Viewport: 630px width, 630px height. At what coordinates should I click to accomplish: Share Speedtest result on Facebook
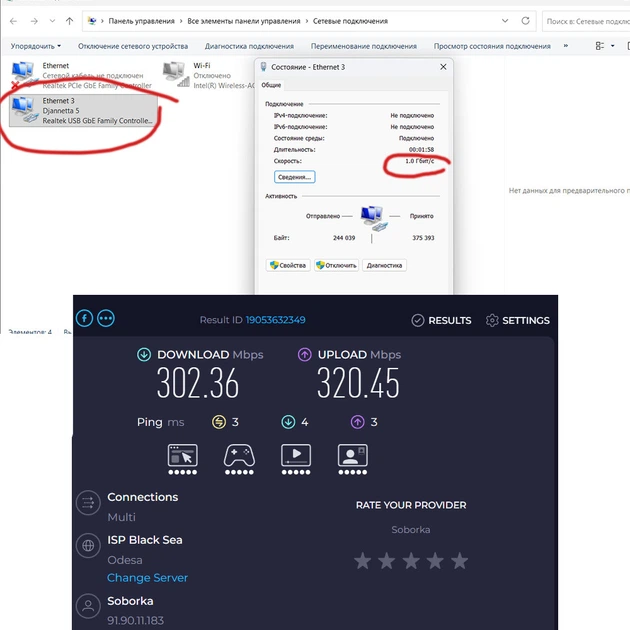(x=84, y=319)
